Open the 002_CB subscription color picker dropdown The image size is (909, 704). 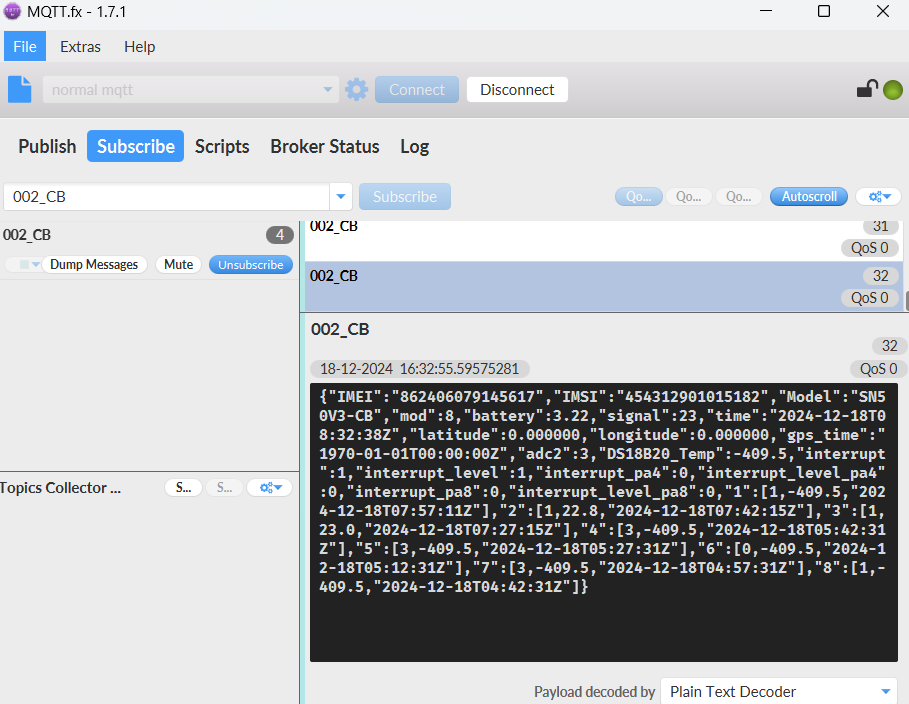pos(23,264)
